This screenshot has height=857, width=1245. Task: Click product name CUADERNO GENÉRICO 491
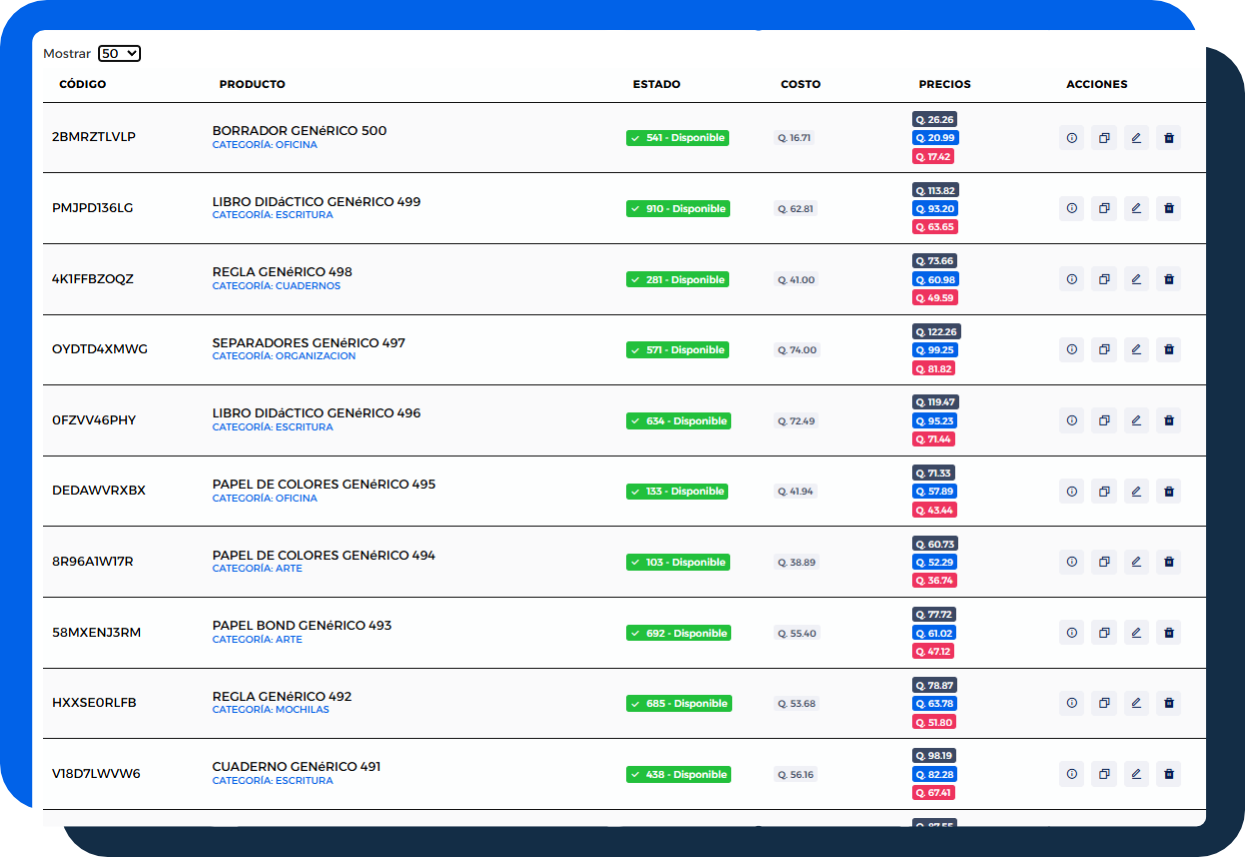point(296,767)
